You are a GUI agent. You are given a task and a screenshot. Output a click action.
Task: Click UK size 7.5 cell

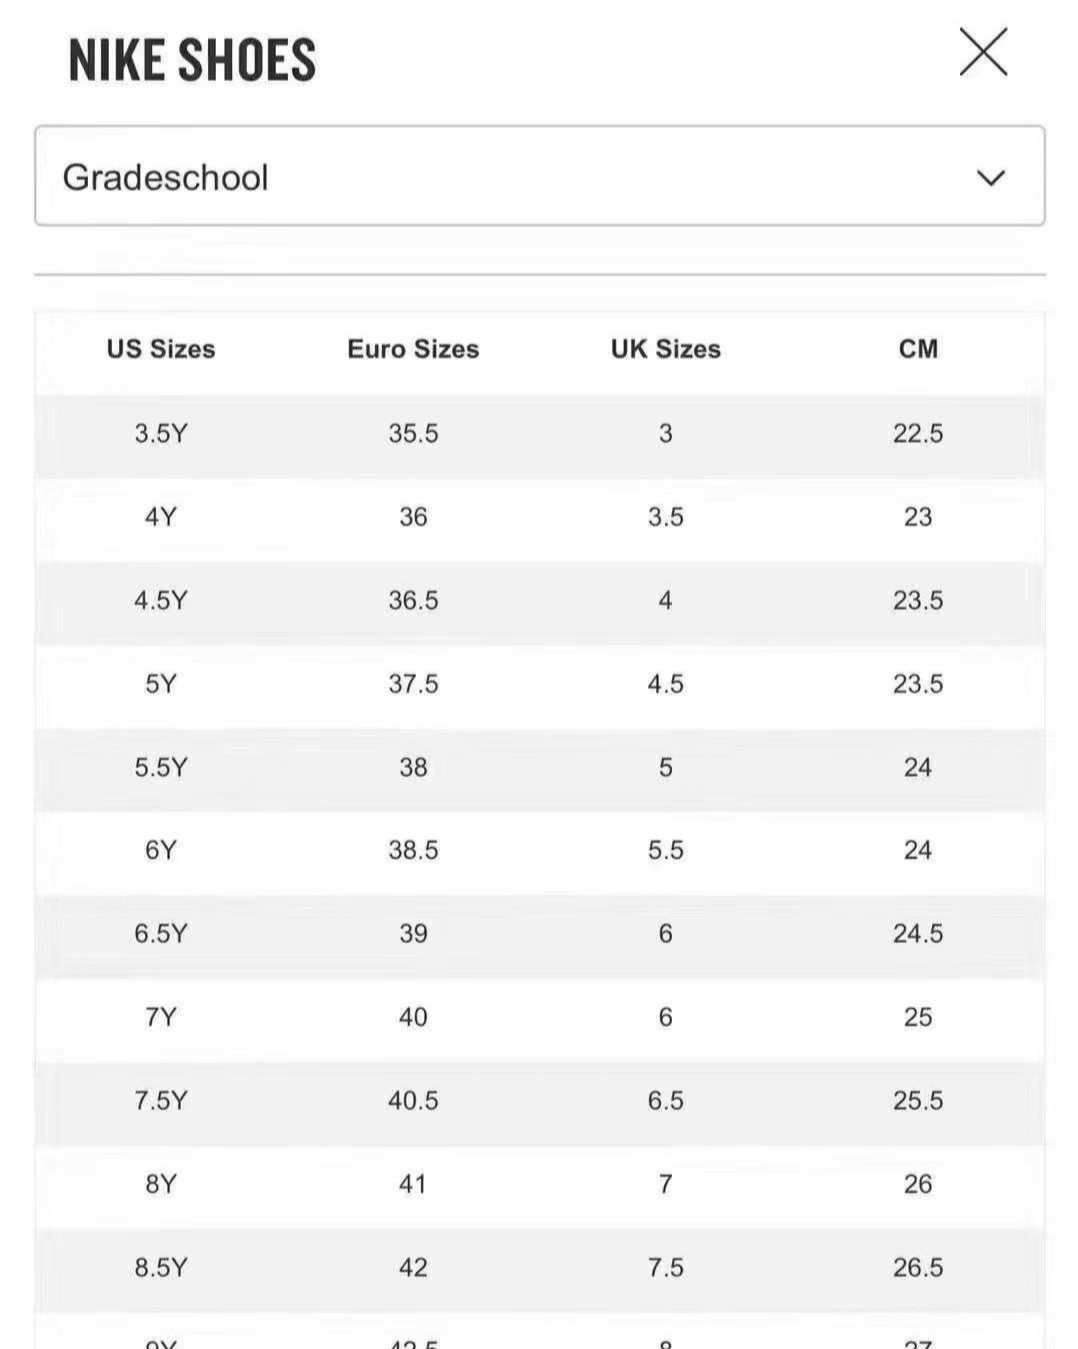(666, 1267)
